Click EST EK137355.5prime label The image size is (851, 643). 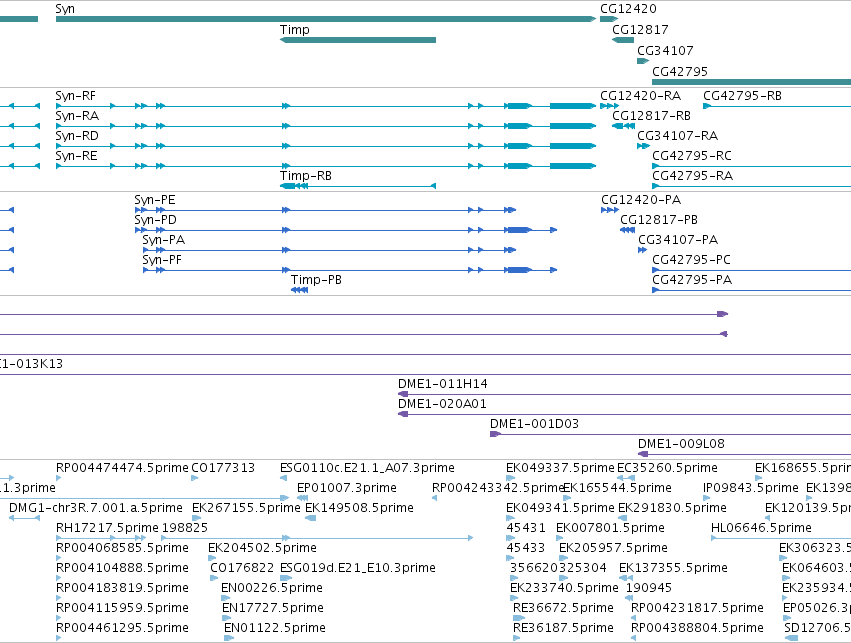tap(674, 568)
